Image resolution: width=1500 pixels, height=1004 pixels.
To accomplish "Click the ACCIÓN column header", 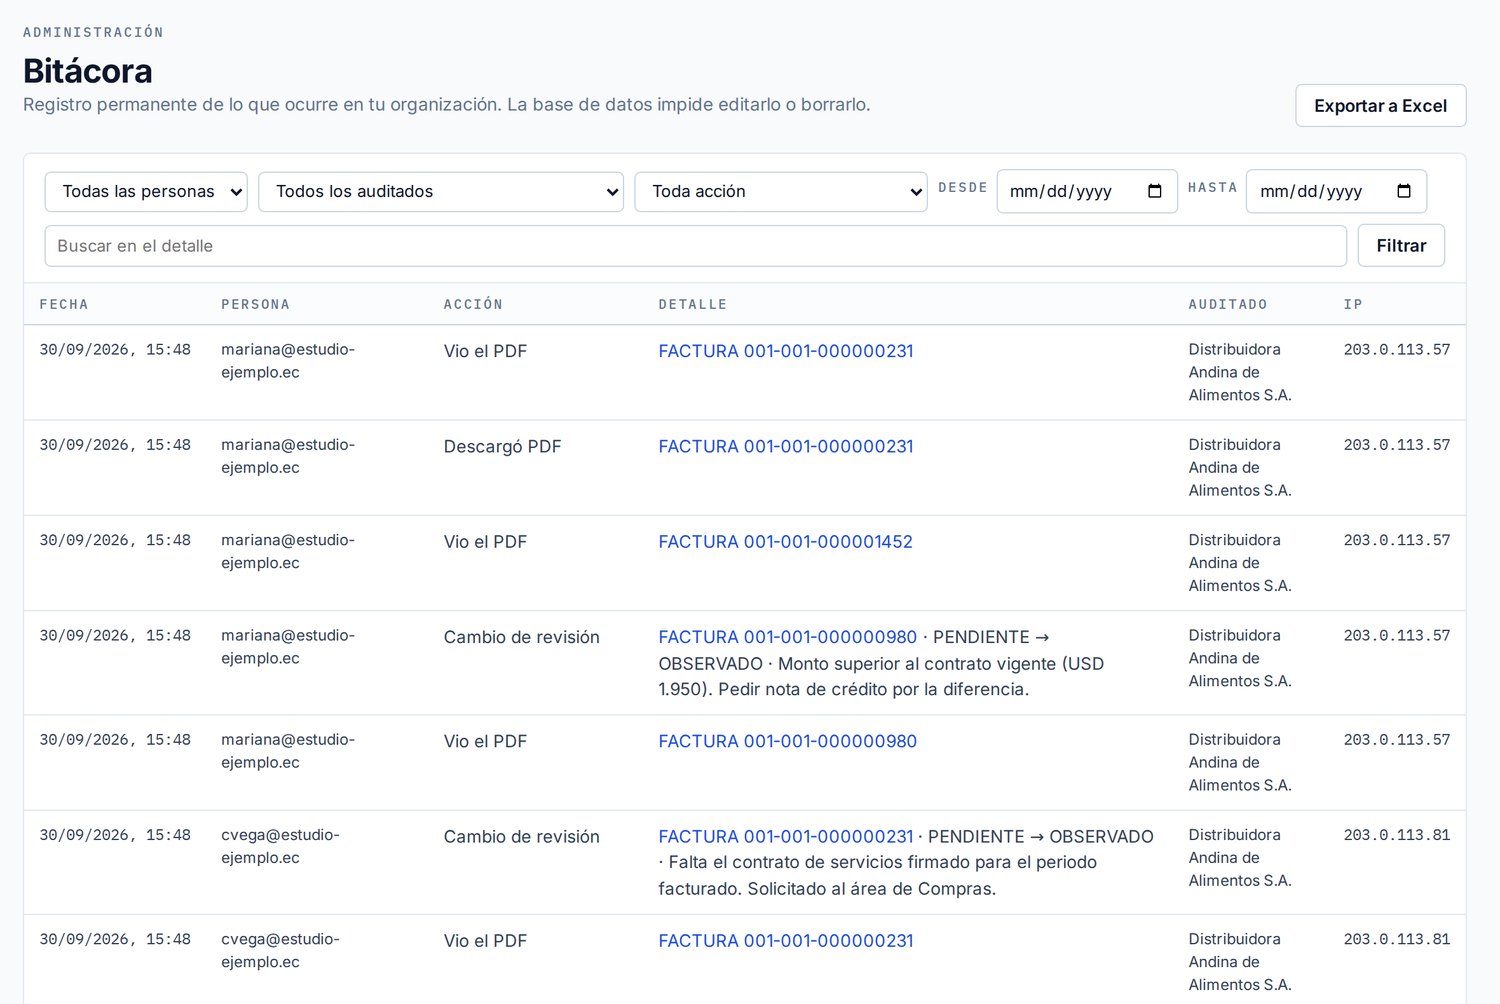I will click(473, 304).
